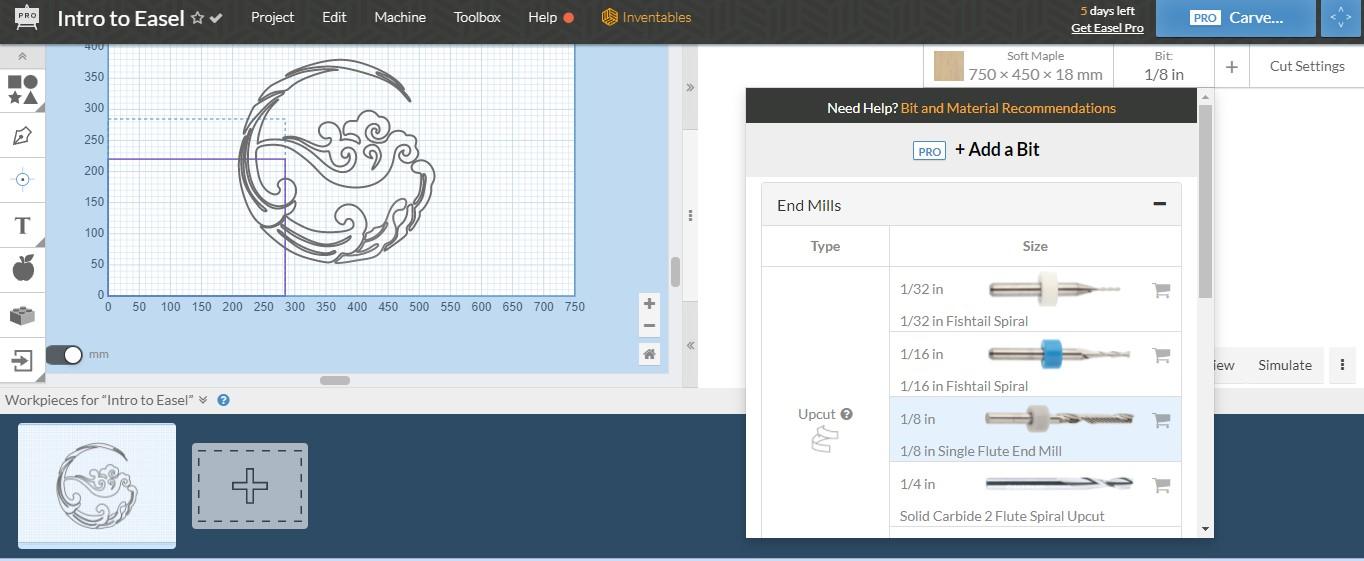Open the Soft Maple material dimensions selector
The image size is (1364, 561).
[x=1018, y=67]
